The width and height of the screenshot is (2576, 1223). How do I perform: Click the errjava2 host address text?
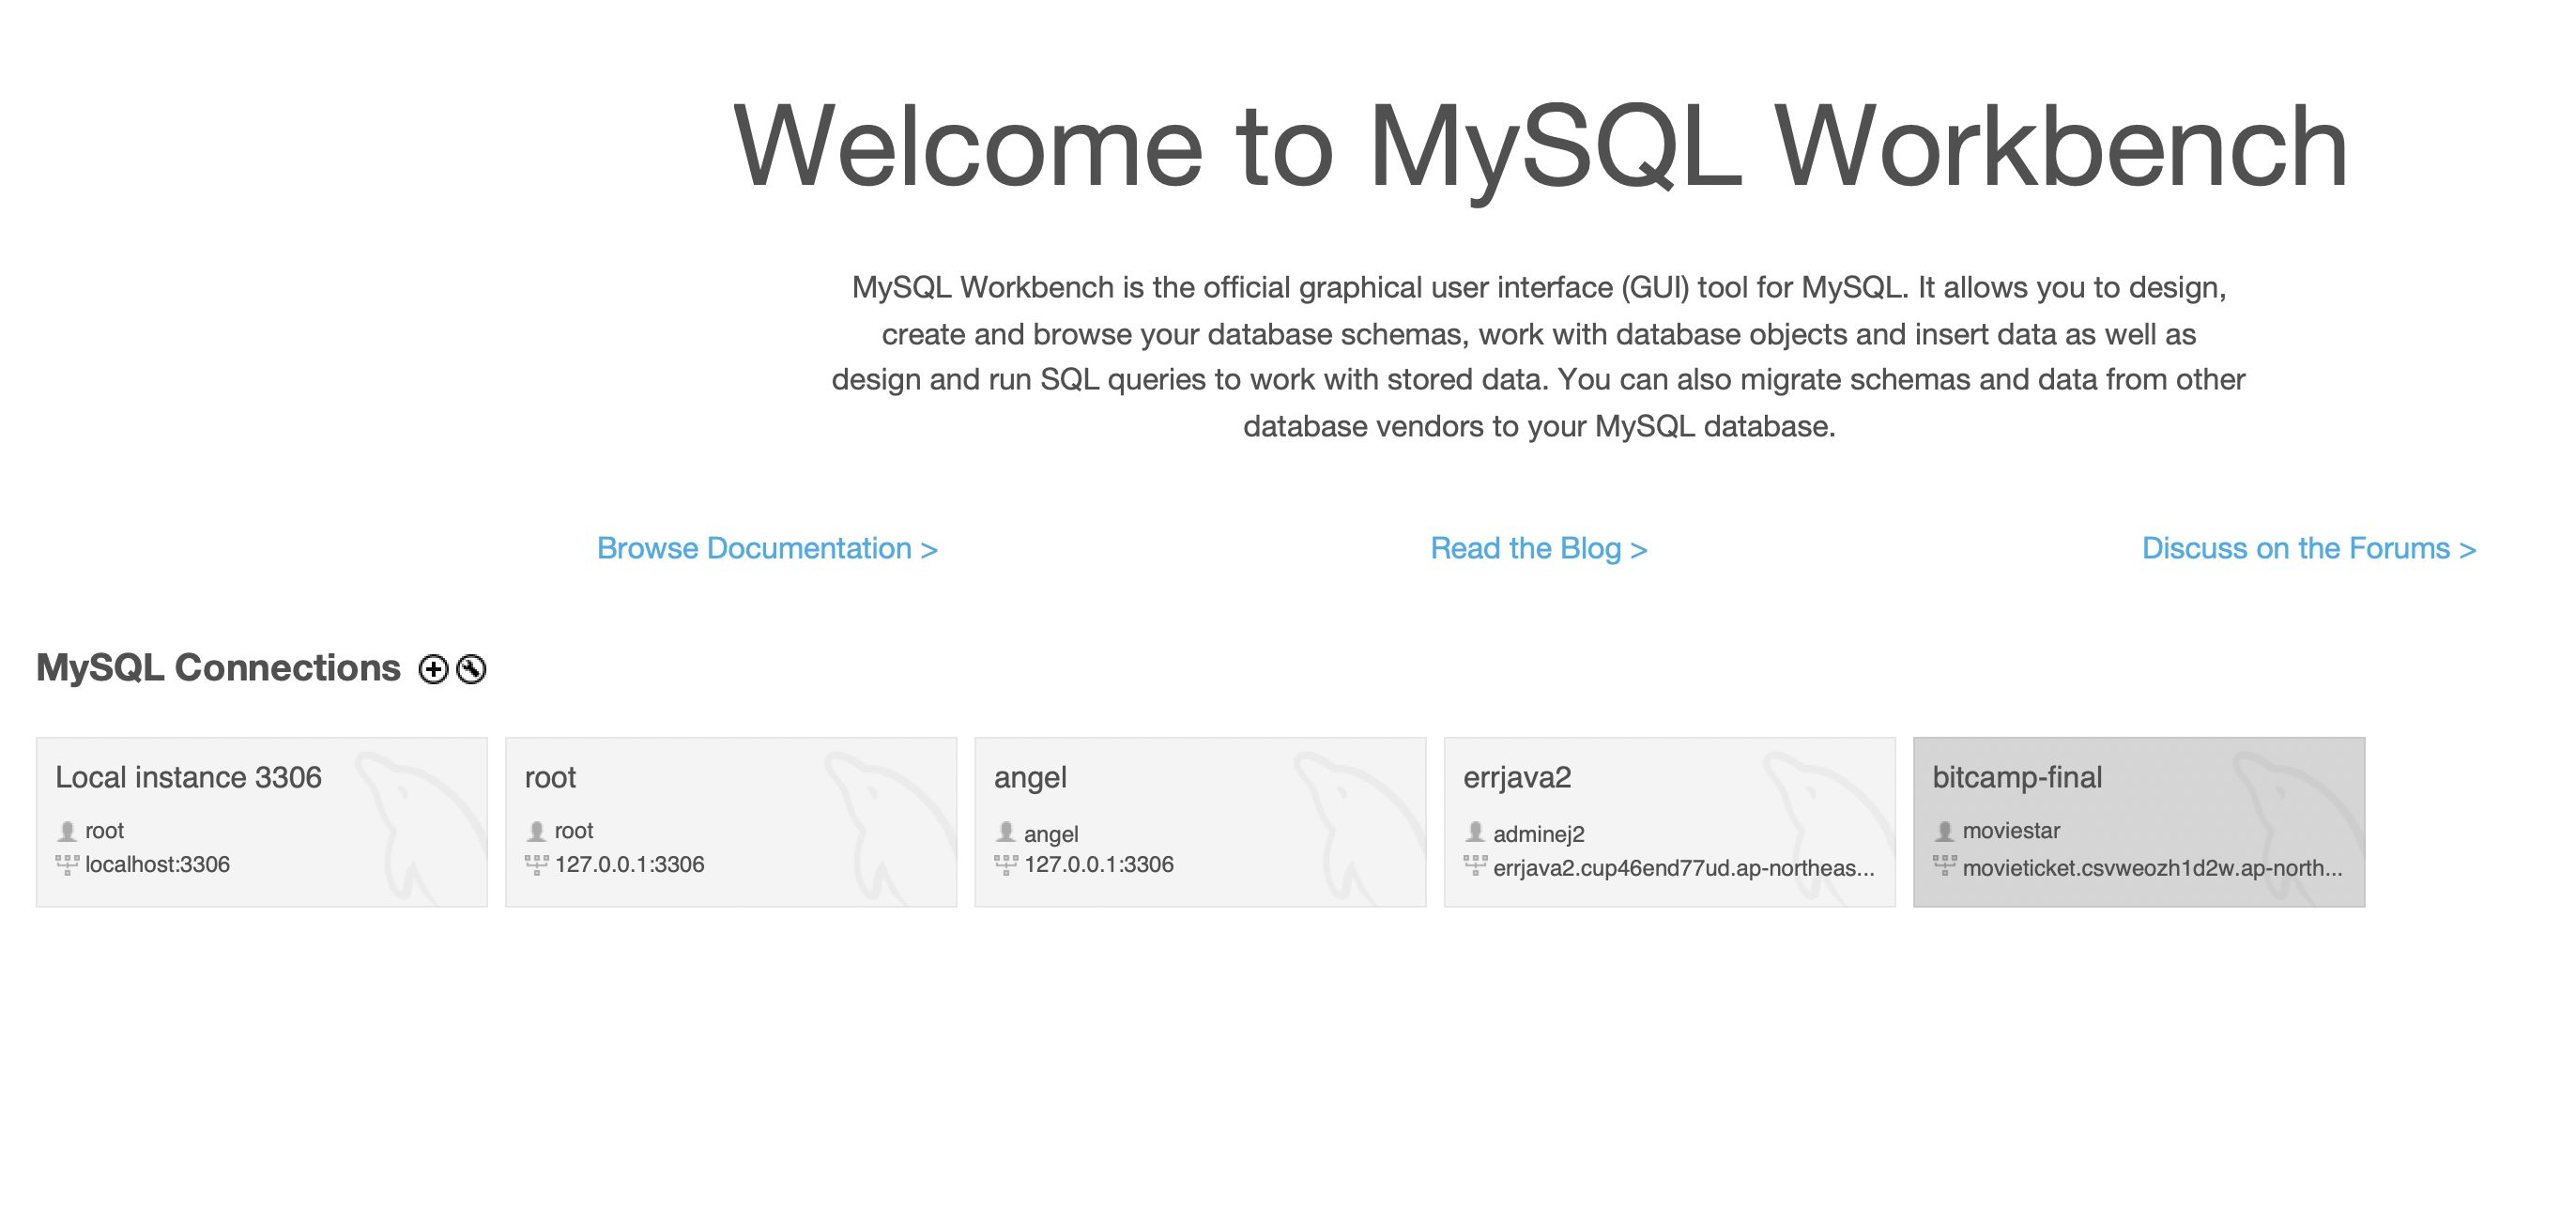click(x=1683, y=868)
